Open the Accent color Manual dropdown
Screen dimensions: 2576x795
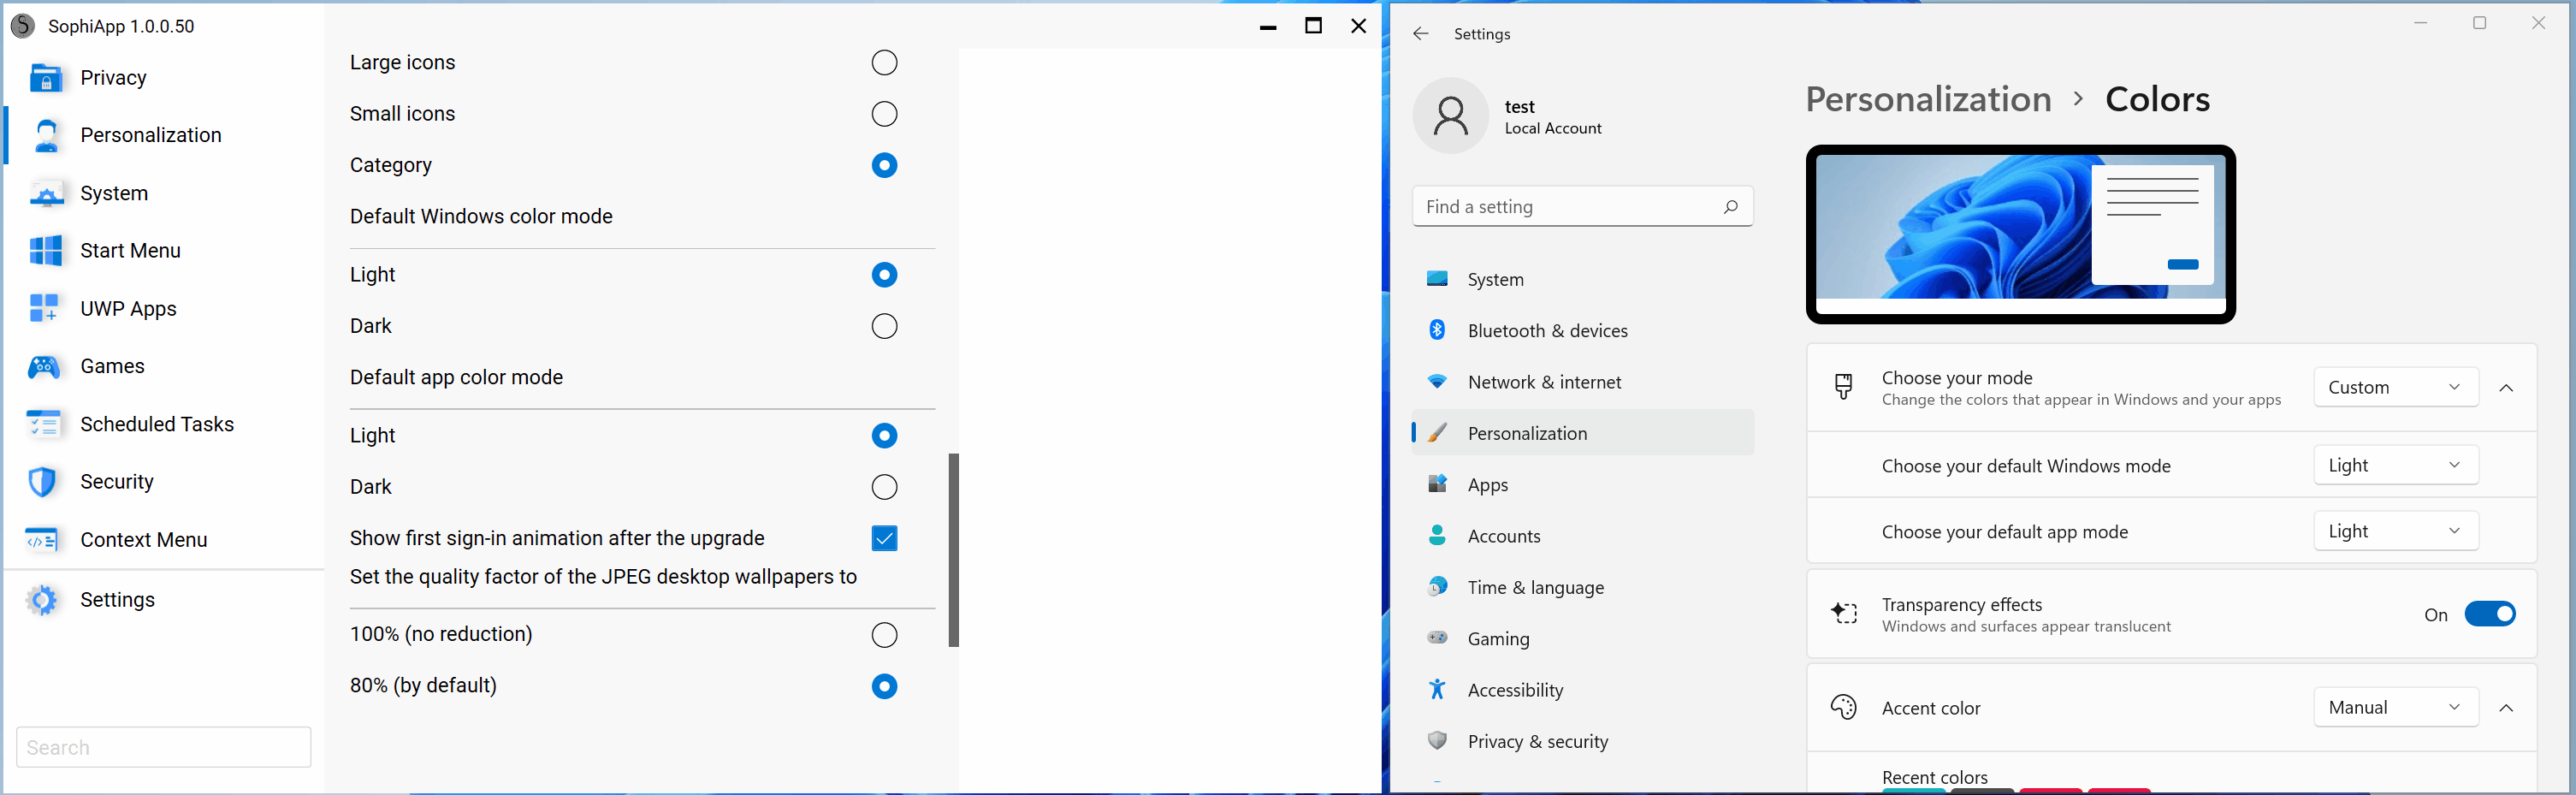(x=2395, y=708)
